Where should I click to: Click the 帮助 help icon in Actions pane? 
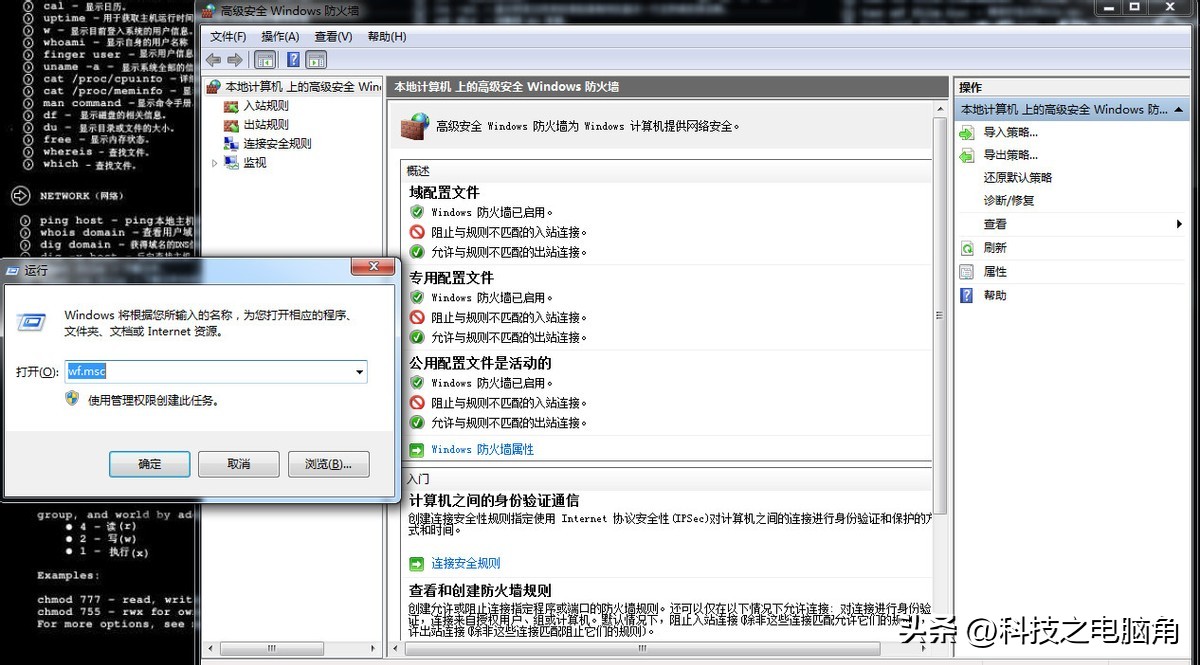coord(966,295)
